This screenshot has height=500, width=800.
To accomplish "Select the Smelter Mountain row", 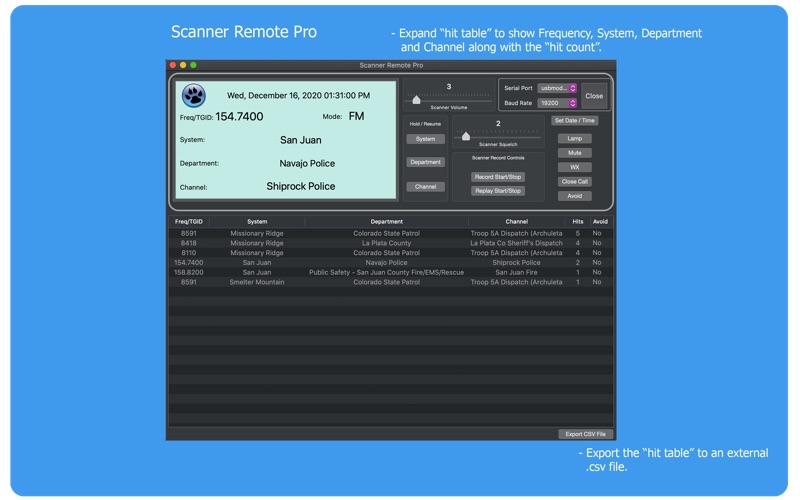I will point(391,282).
